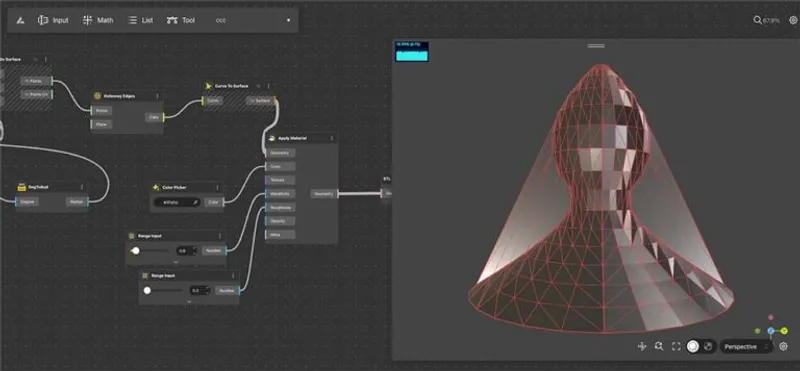Select the Geometry output of Apply Material
The image size is (800, 371).
(x=324, y=193)
